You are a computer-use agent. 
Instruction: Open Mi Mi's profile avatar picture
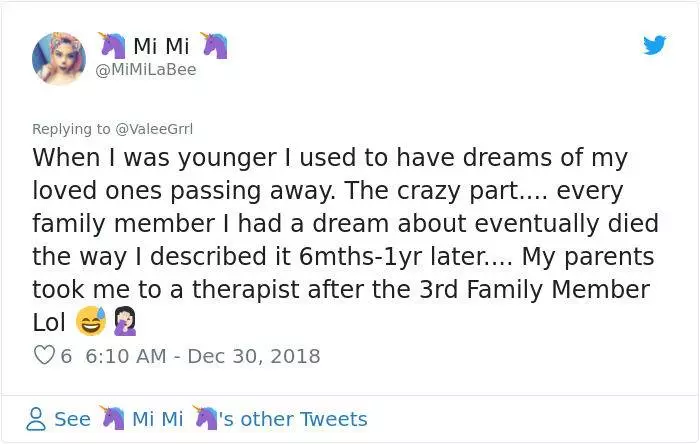[59, 58]
